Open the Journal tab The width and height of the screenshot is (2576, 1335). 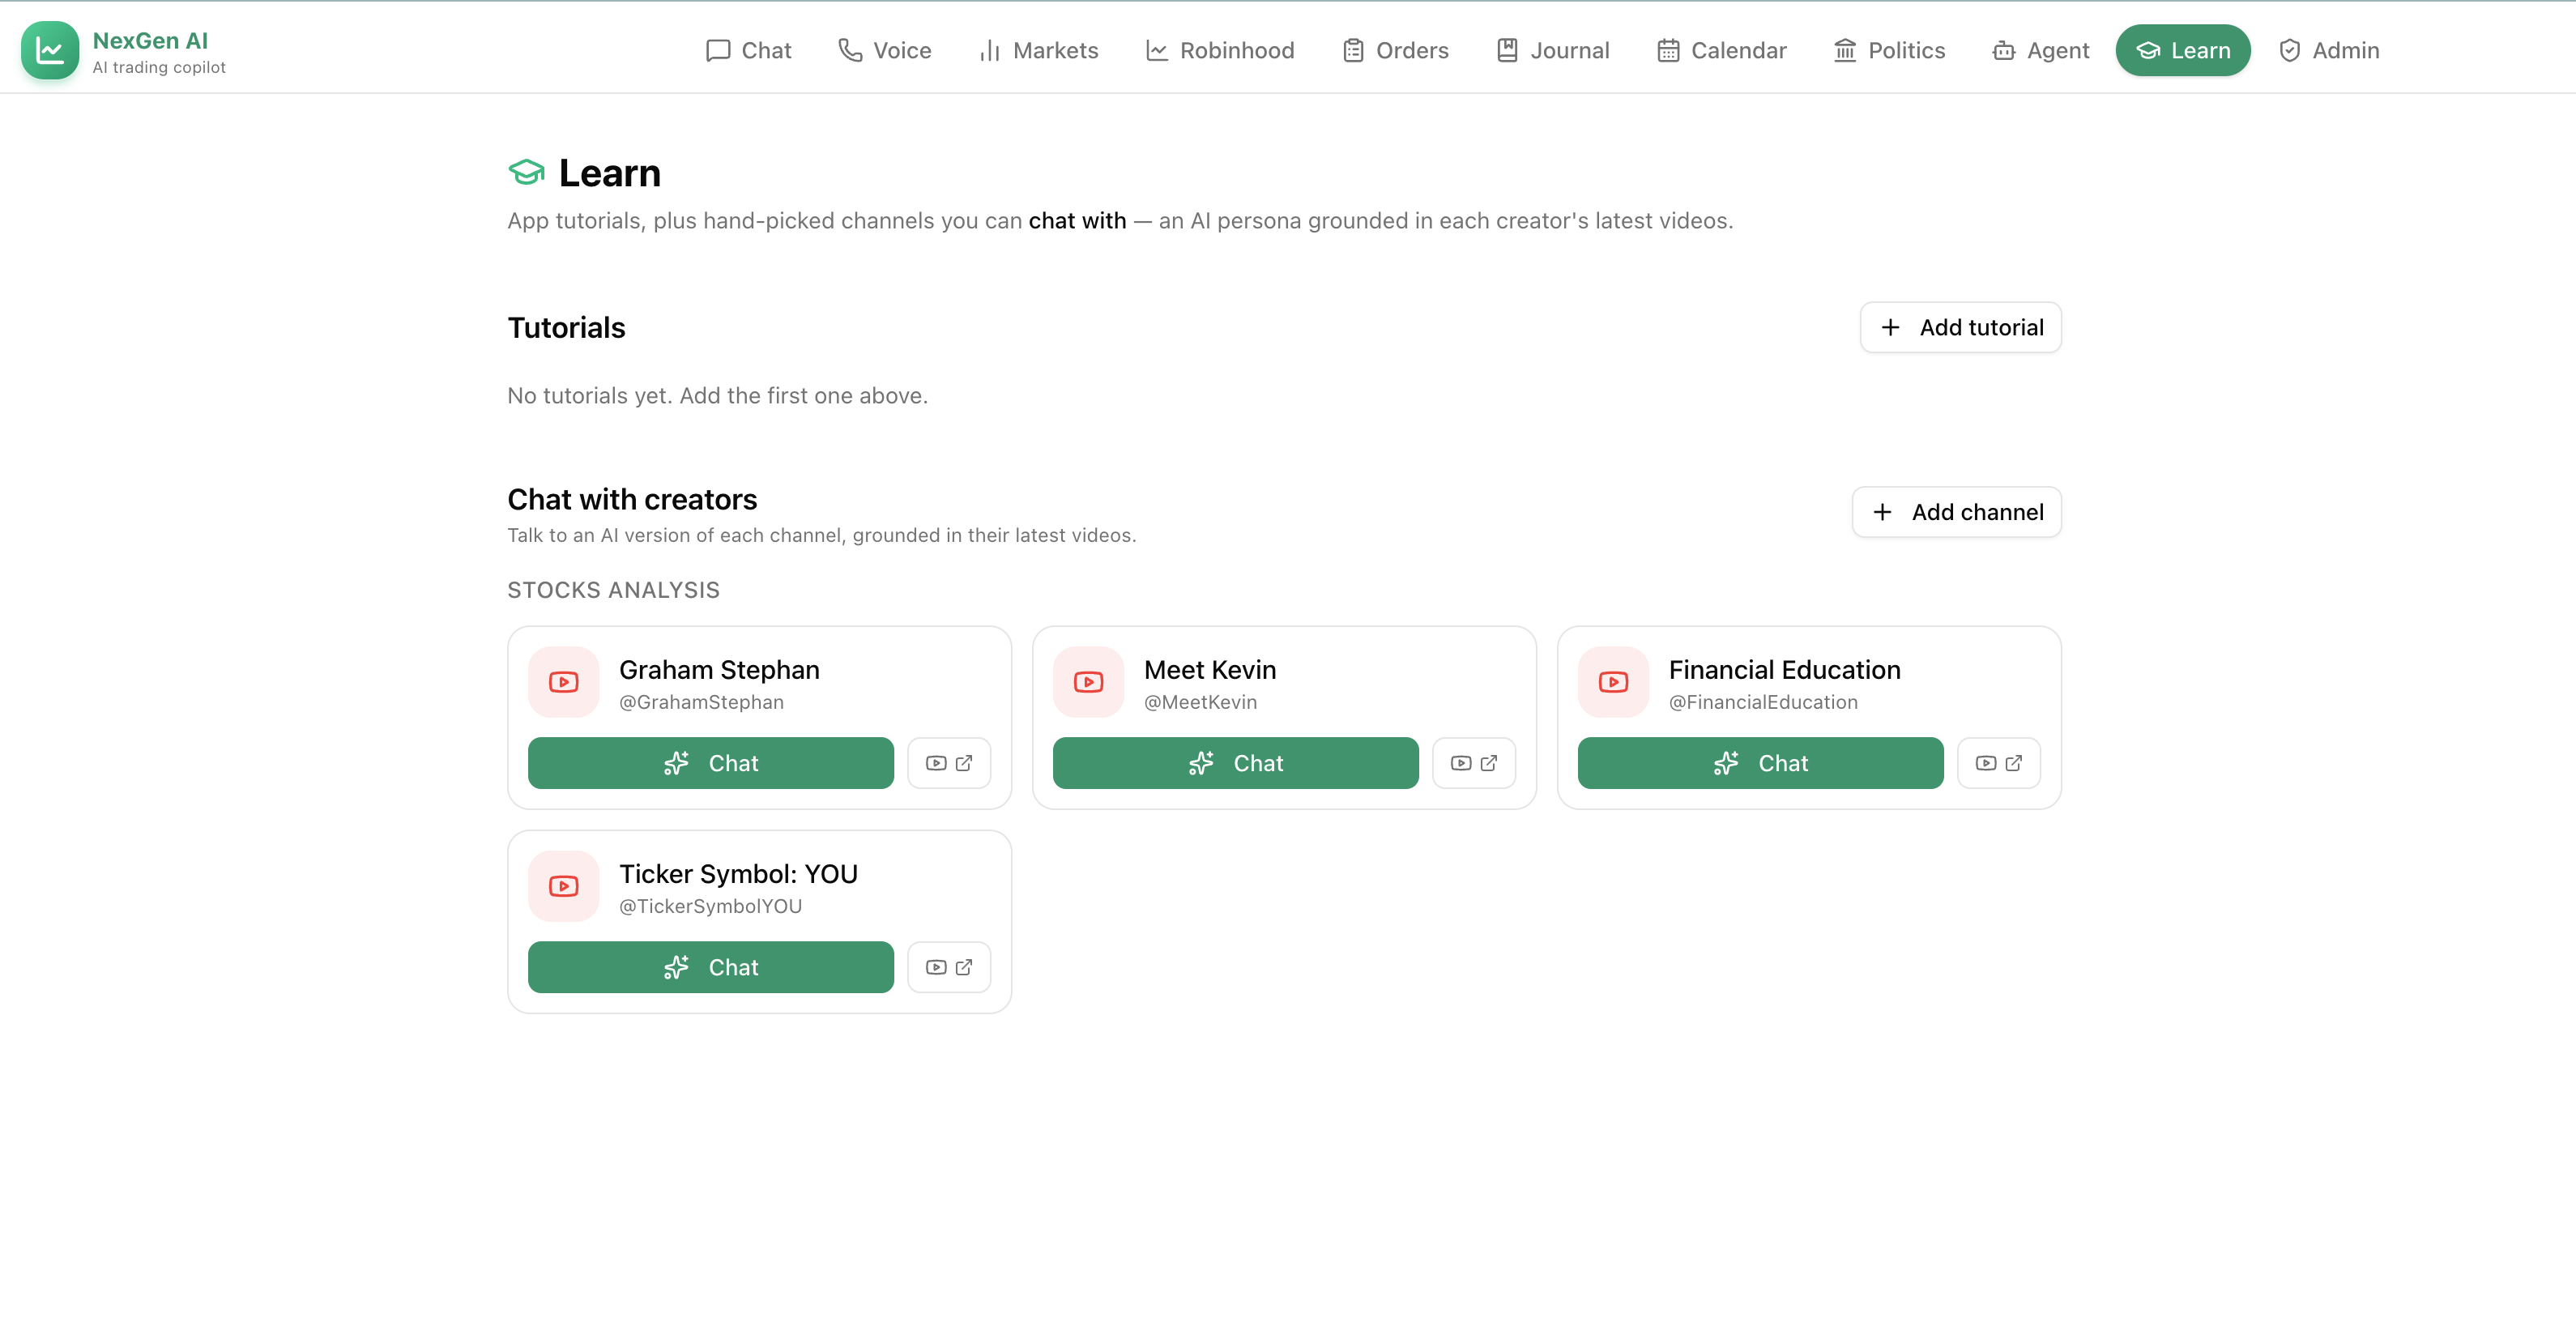1552,50
